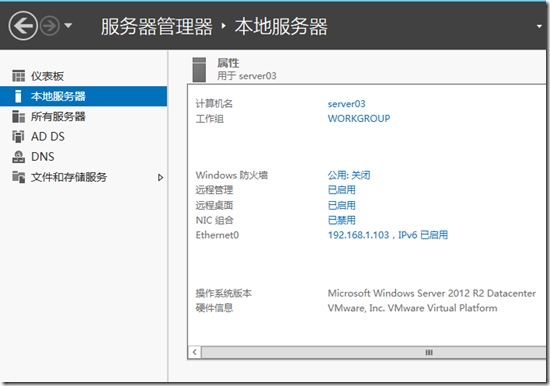The image size is (550, 386).
Task: Click the 远程桌面 label
Action: click(x=214, y=205)
